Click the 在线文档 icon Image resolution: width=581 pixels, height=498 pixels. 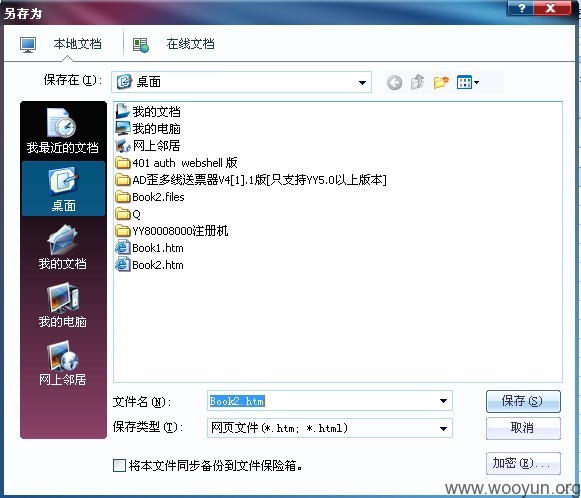pyautogui.click(x=140, y=45)
